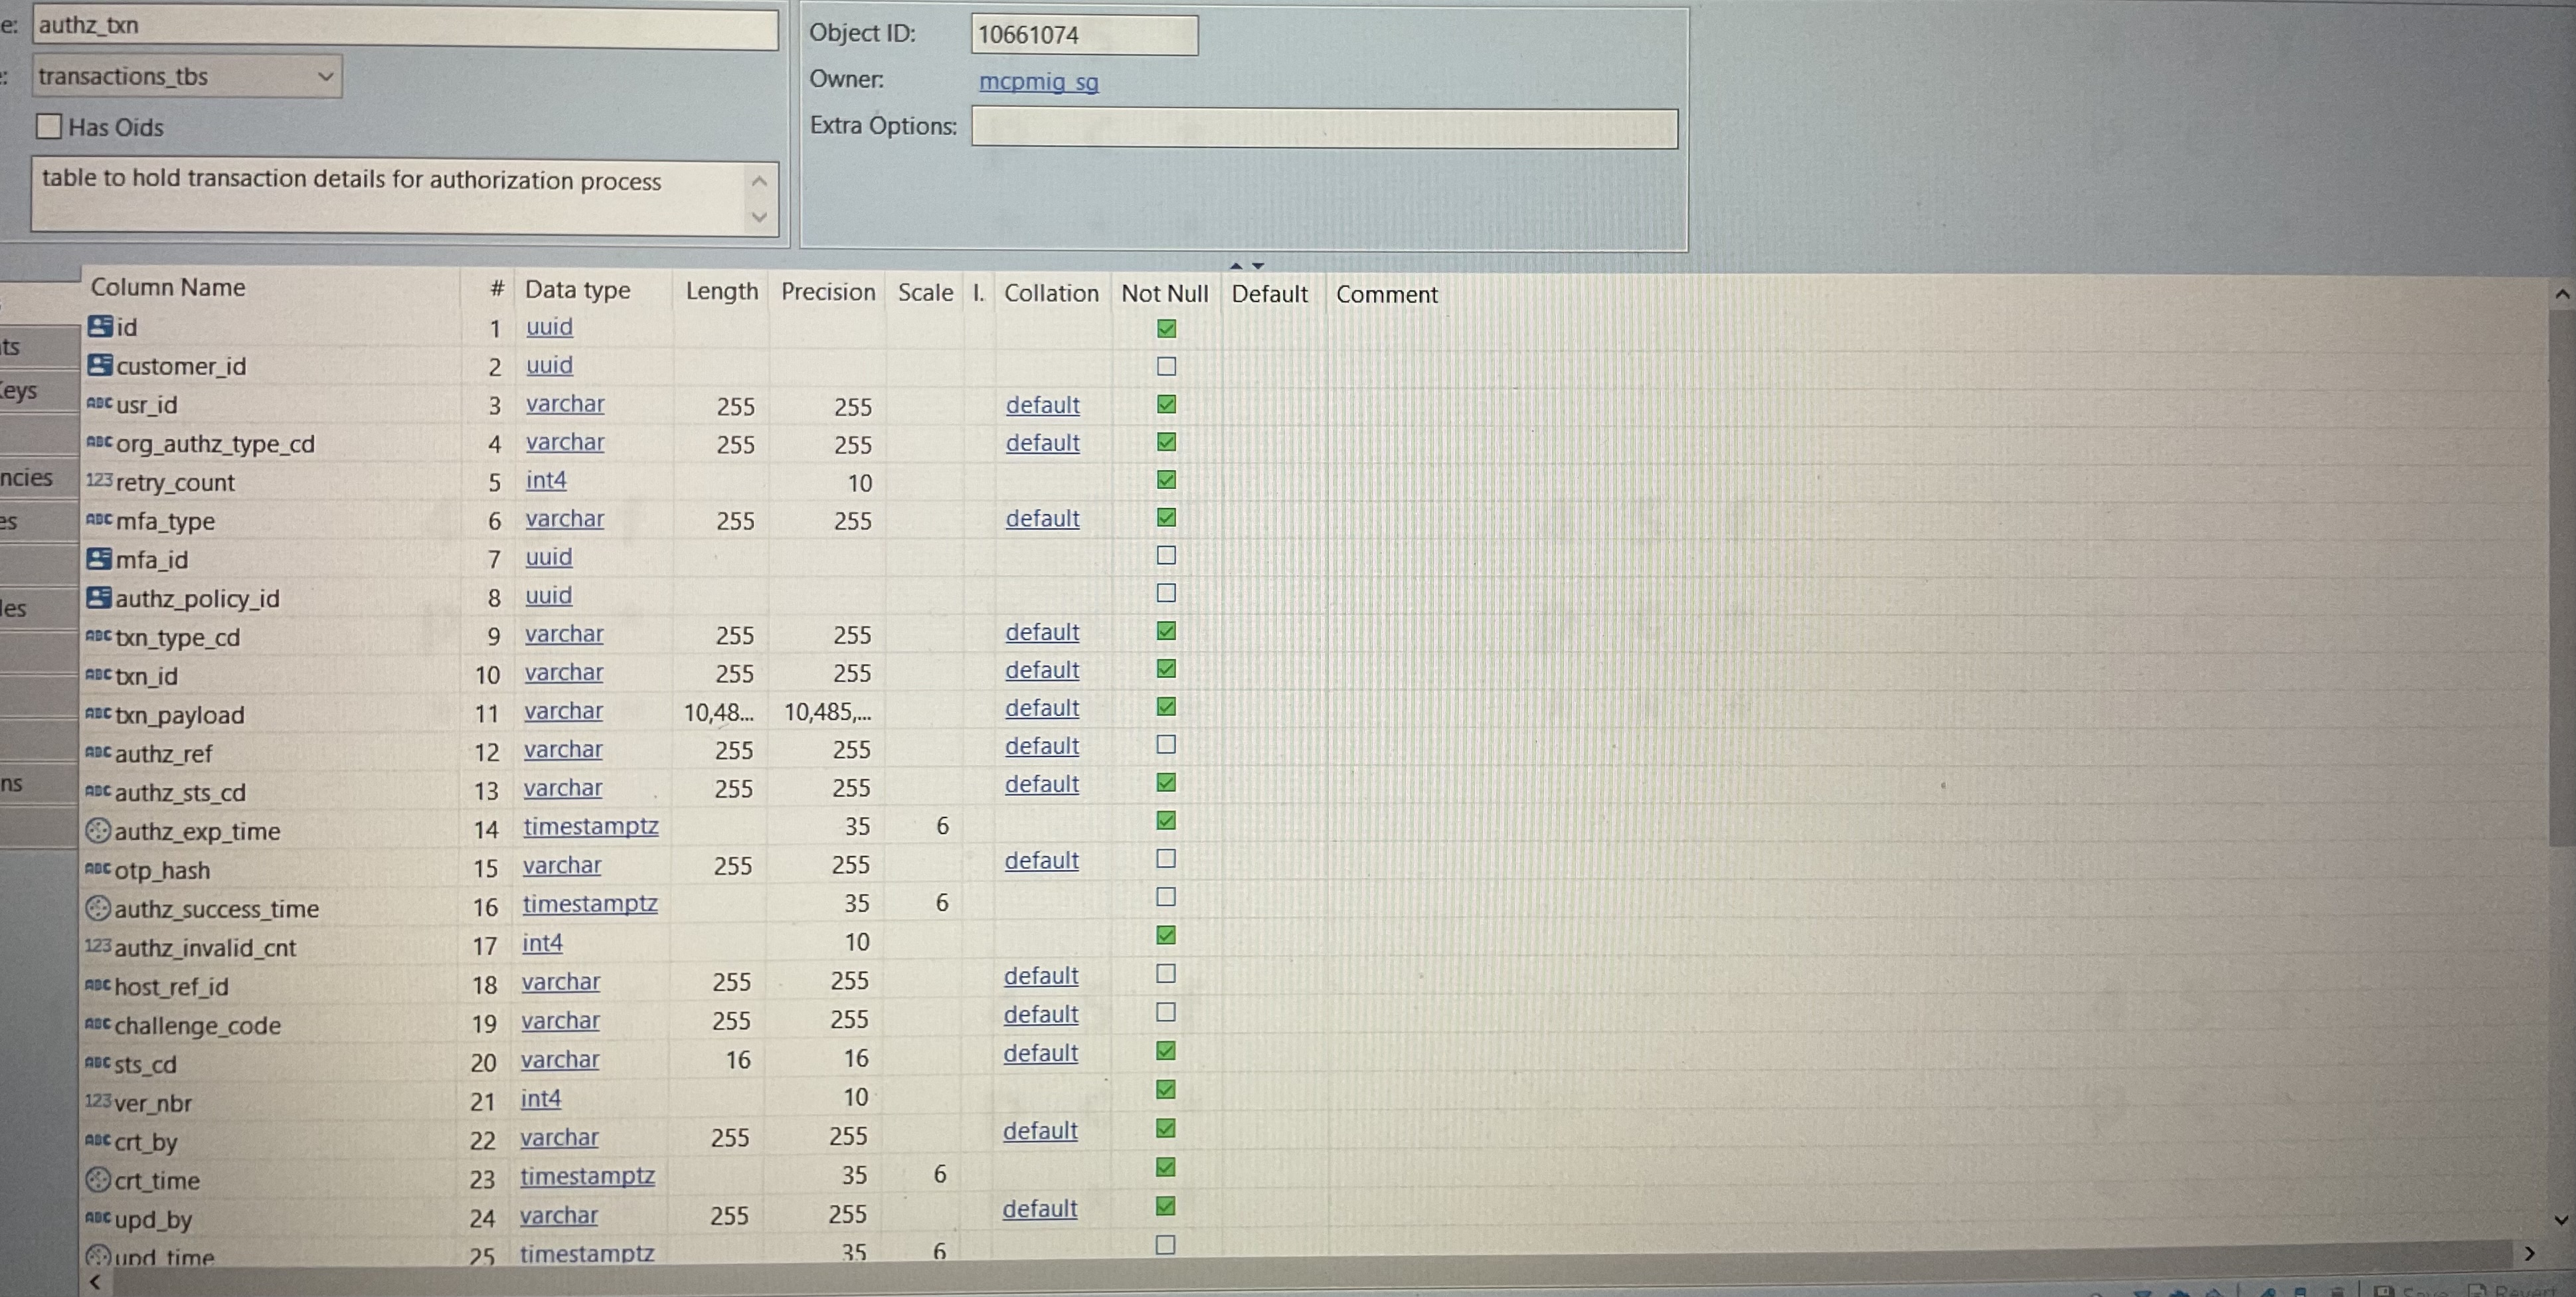Screen dimensions: 2576x1297
Task: Click the clock icon next to authz_exp_time
Action: tap(97, 830)
